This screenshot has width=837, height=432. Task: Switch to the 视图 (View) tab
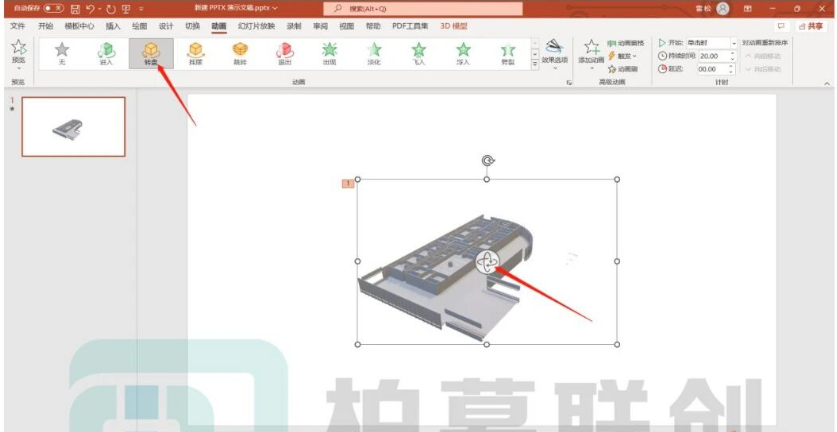click(346, 26)
